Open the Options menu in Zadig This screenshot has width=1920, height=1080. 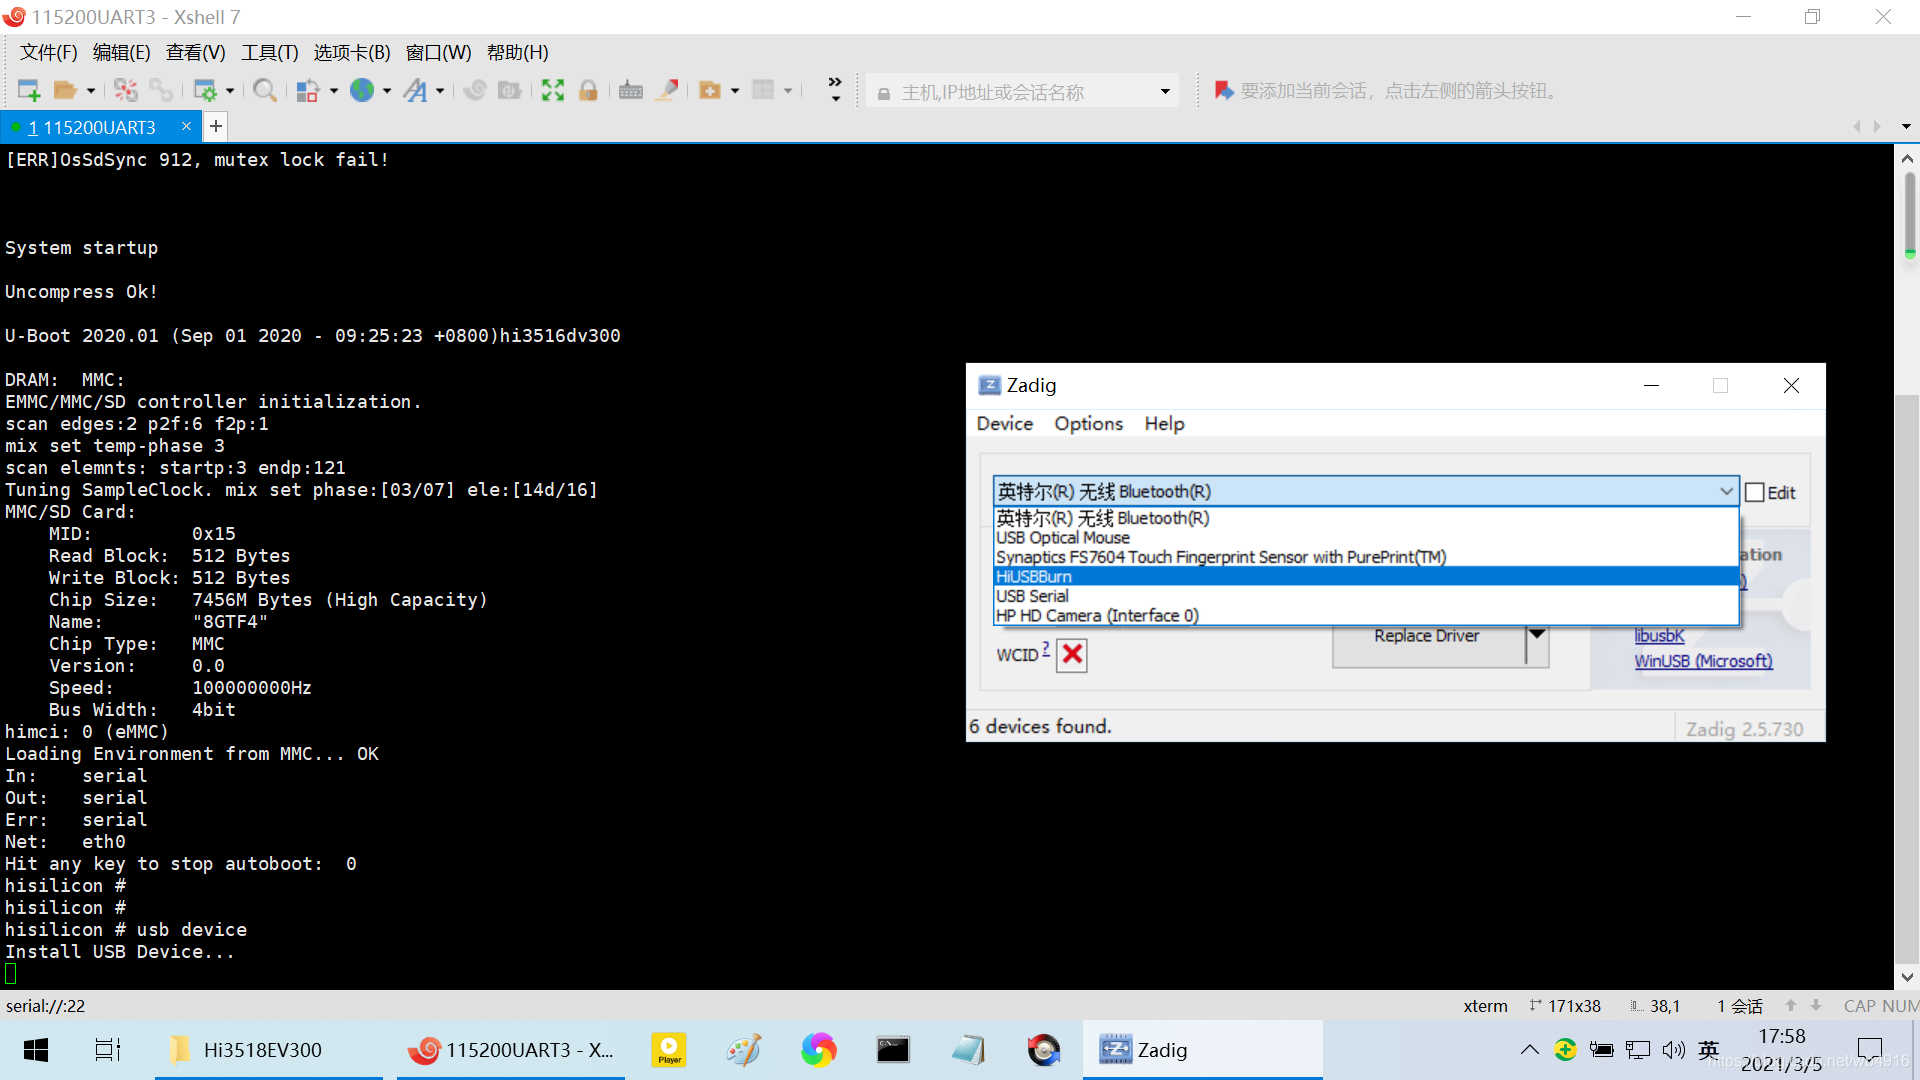pyautogui.click(x=1088, y=424)
